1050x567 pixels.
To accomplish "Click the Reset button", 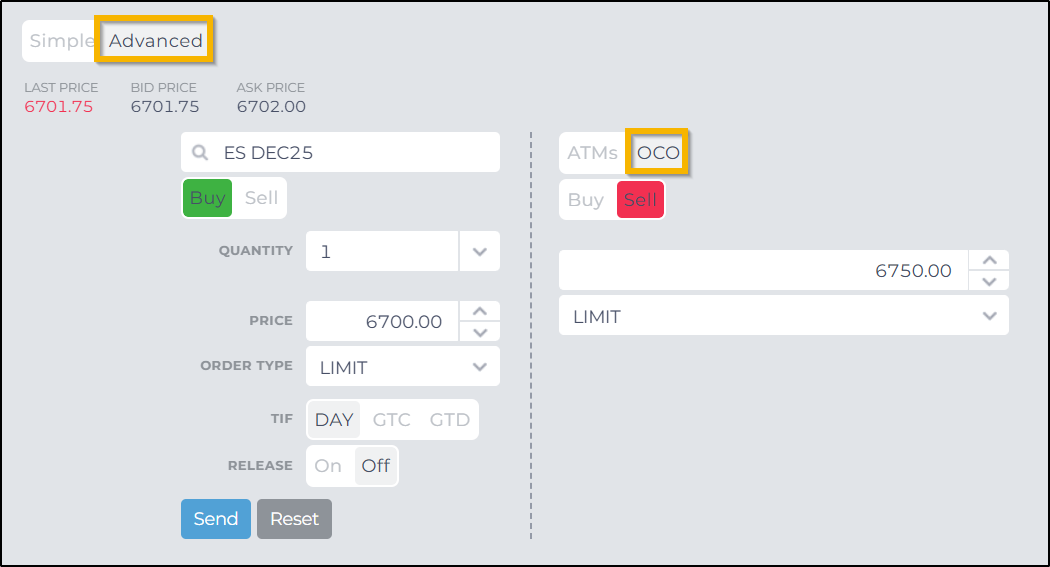I will (294, 519).
